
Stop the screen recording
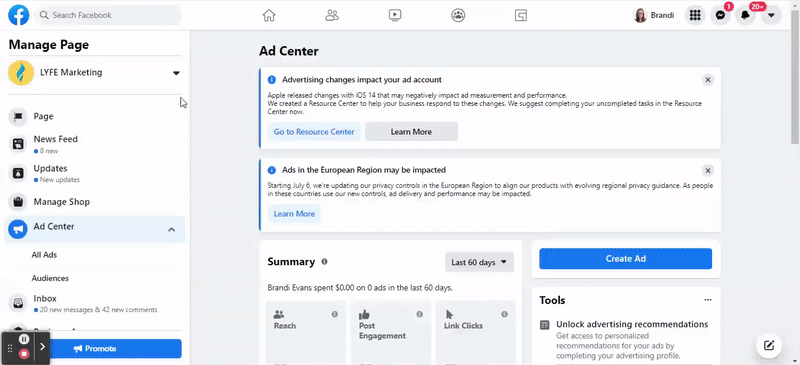click(24, 353)
